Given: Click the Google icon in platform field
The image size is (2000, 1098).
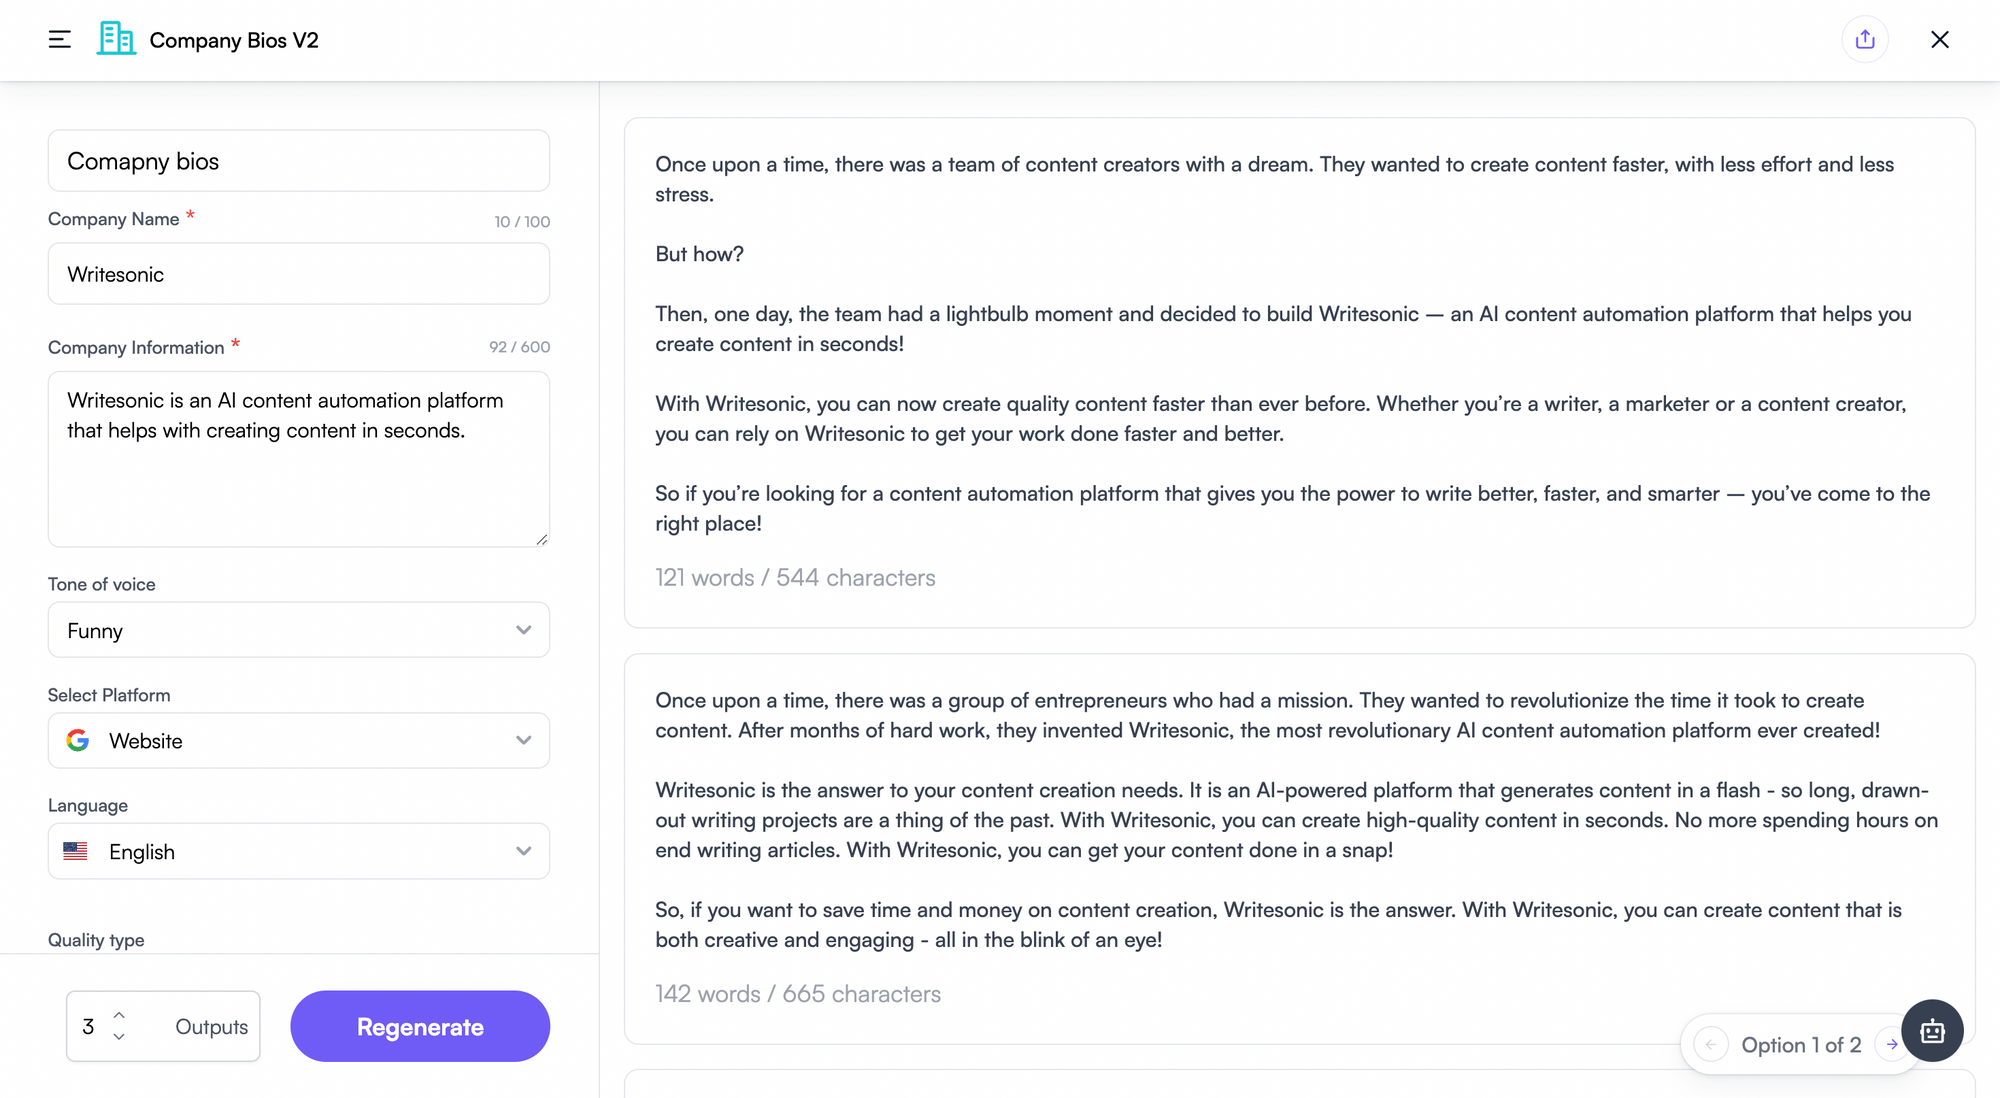Looking at the screenshot, I should pyautogui.click(x=78, y=741).
